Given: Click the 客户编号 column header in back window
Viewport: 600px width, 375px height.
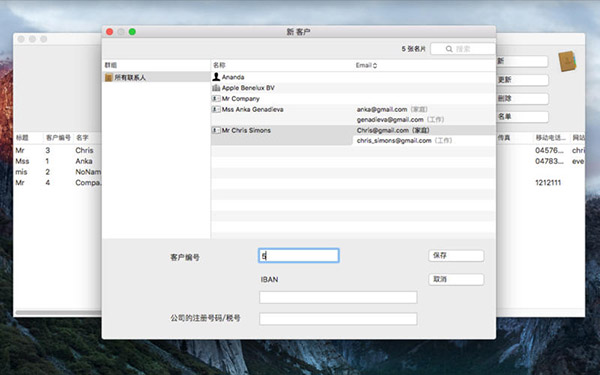Looking at the screenshot, I should (x=58, y=138).
